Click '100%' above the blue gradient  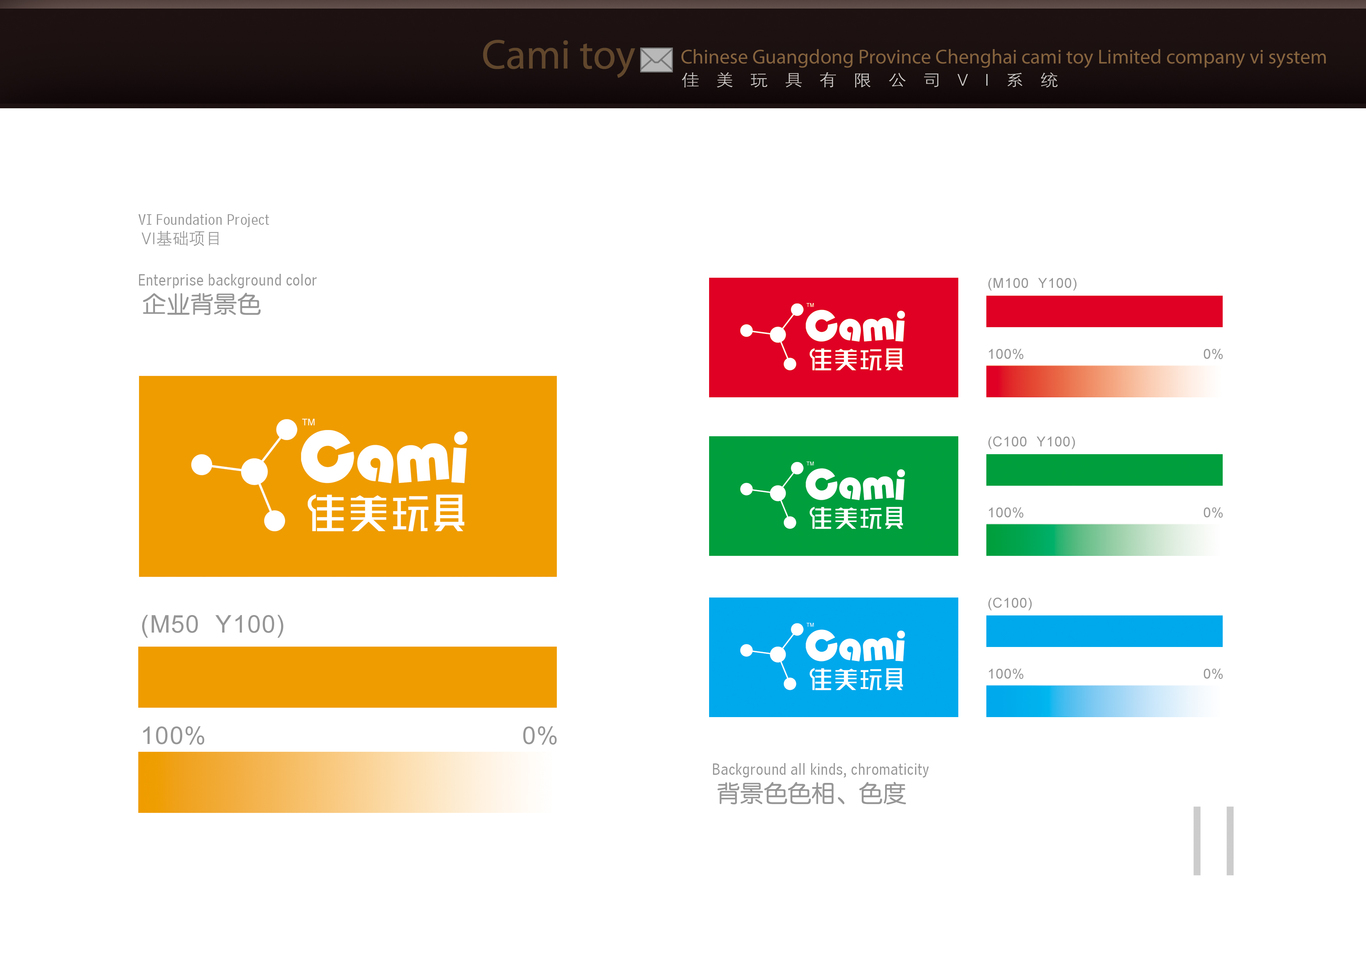tap(1006, 674)
